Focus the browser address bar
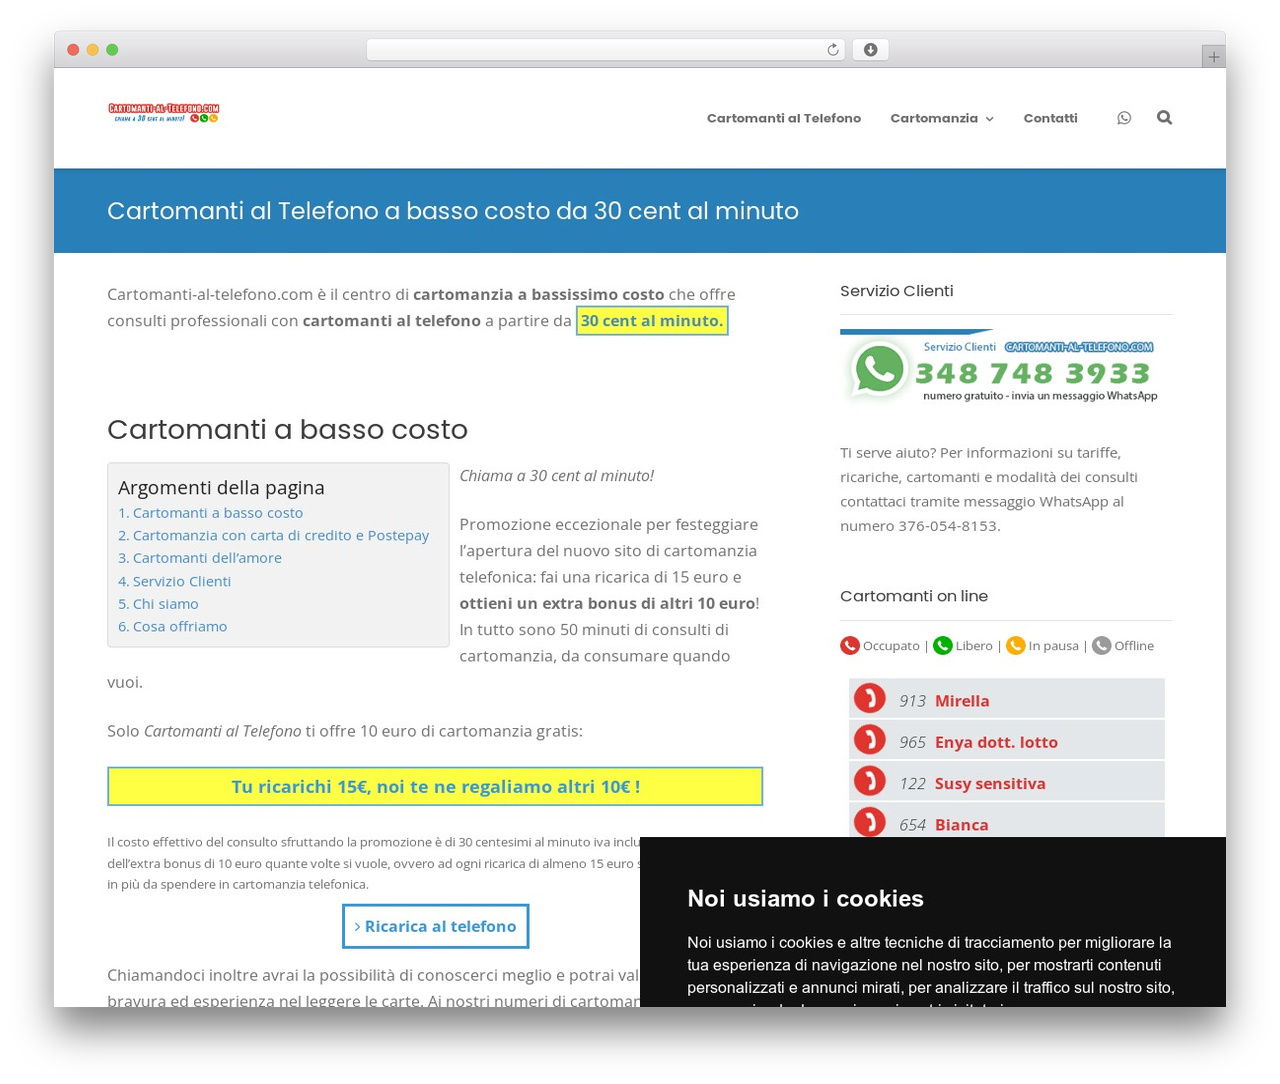1280x1084 pixels. (605, 50)
